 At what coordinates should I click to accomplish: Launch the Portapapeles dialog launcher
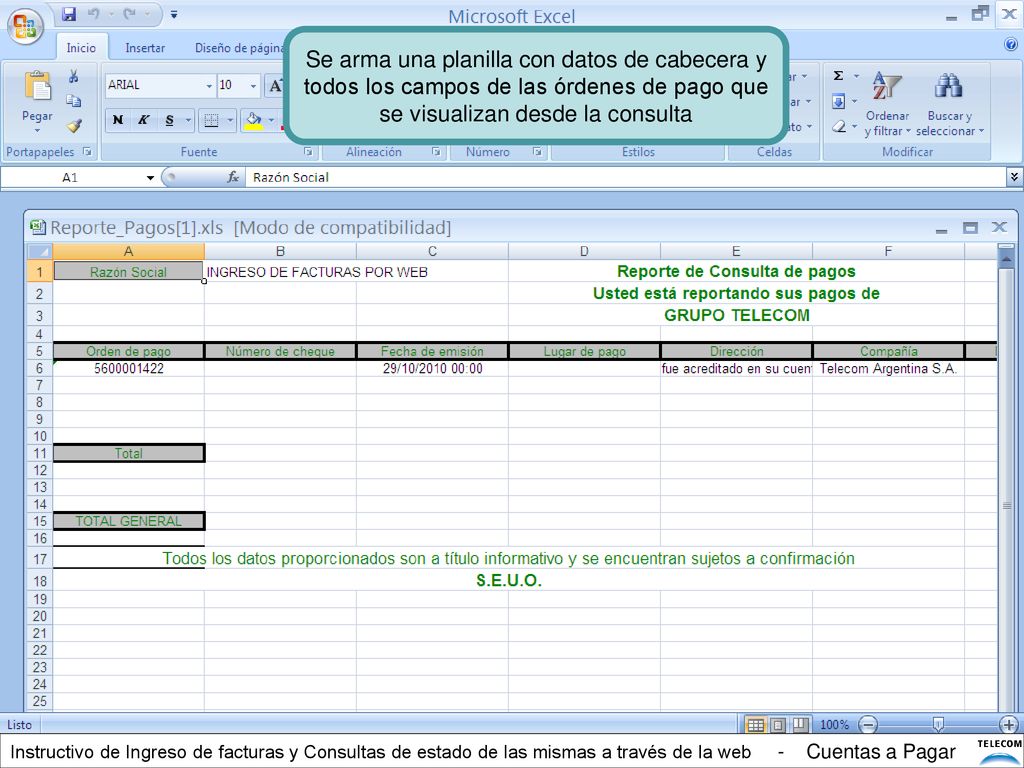88,152
